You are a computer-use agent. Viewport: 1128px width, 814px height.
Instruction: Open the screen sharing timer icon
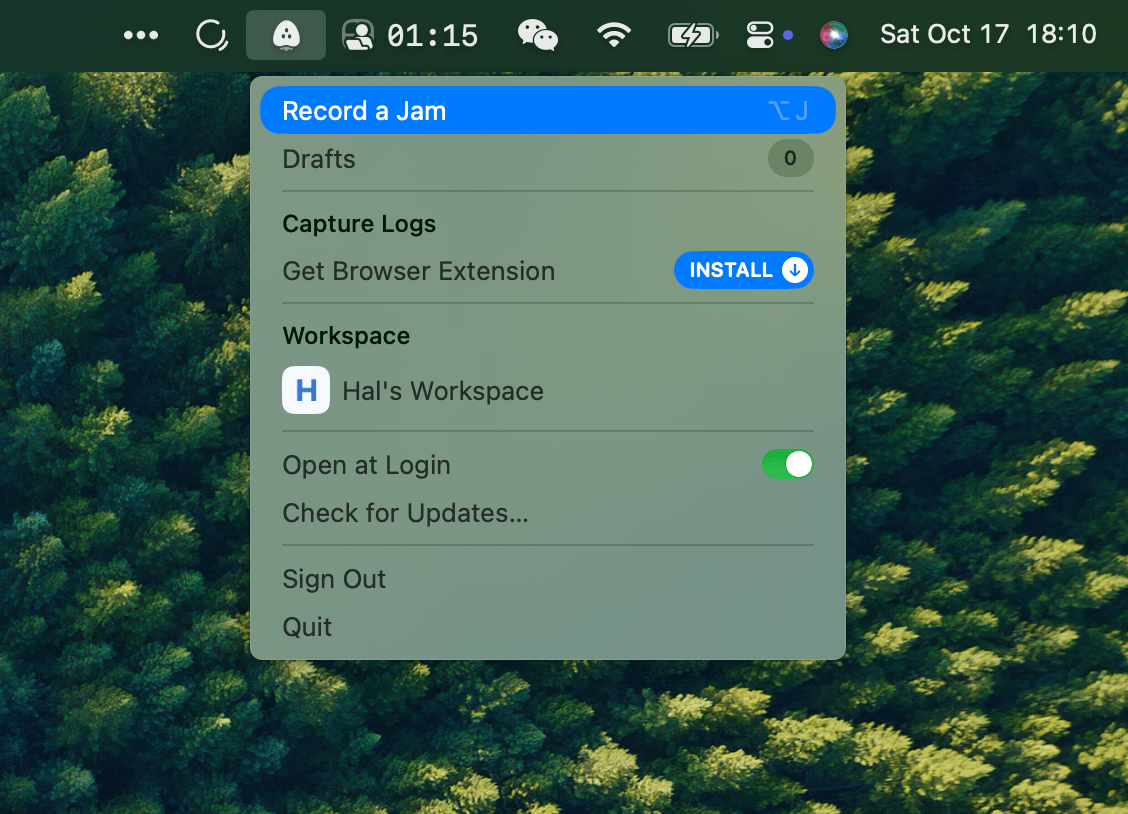click(x=358, y=35)
